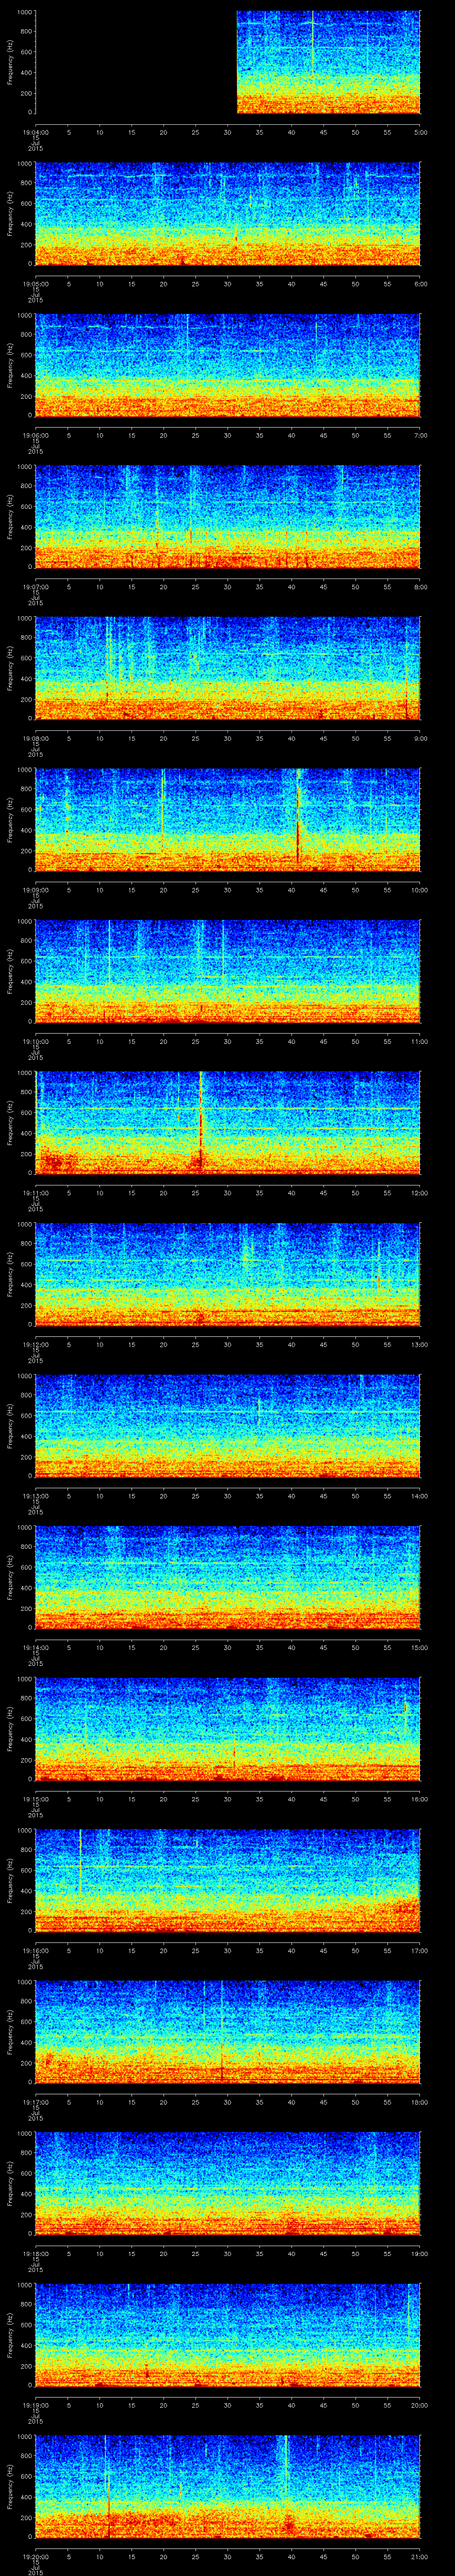Select the 19:16:00 start time label

(35, 1950)
